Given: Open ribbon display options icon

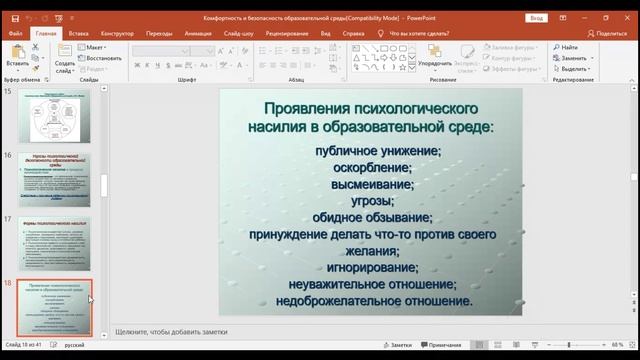Looking at the screenshot, I should pyautogui.click(x=563, y=18).
